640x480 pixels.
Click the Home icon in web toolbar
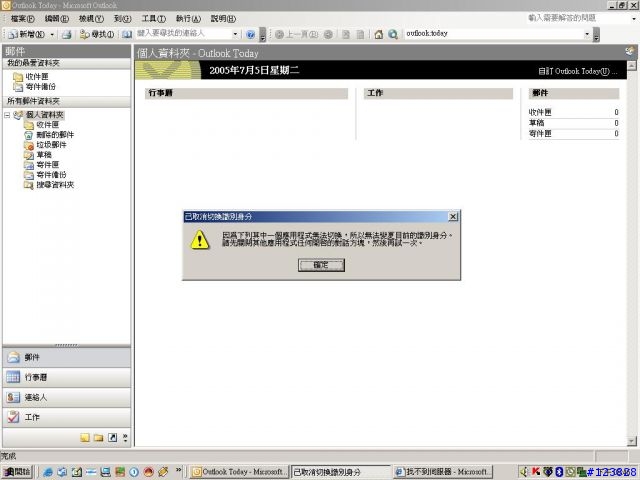point(378,34)
